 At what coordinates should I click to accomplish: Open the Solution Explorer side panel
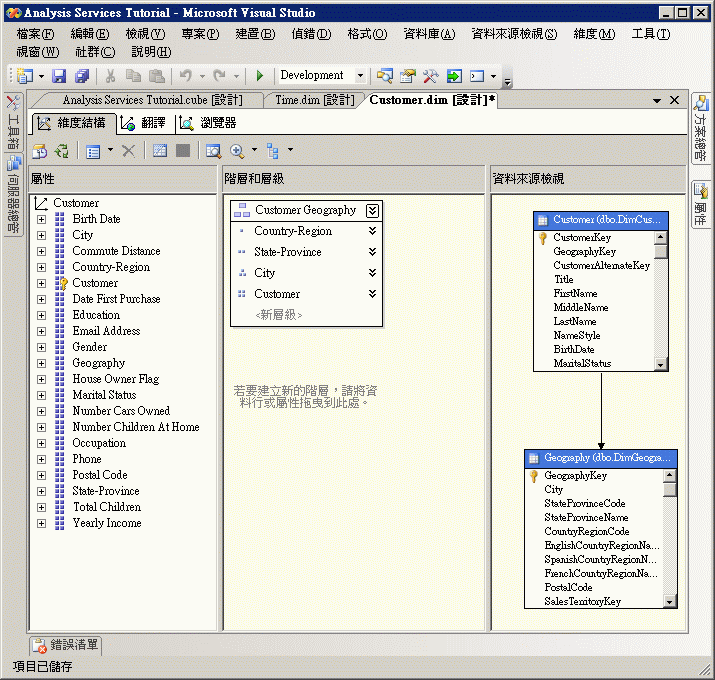click(700, 128)
